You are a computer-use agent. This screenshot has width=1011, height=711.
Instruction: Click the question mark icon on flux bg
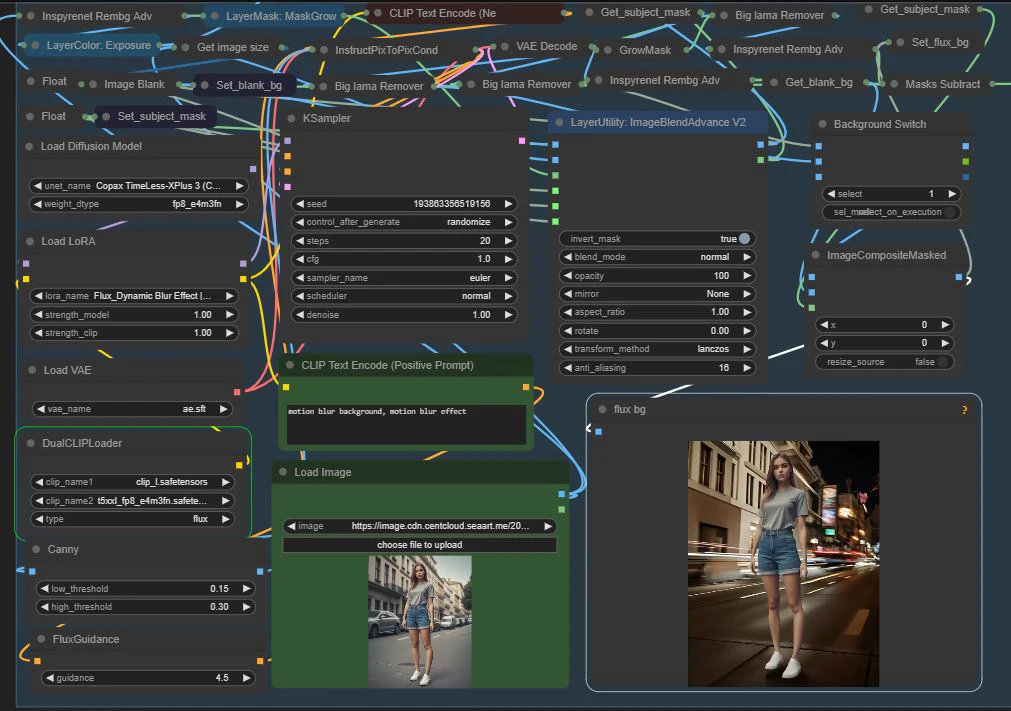[964, 410]
